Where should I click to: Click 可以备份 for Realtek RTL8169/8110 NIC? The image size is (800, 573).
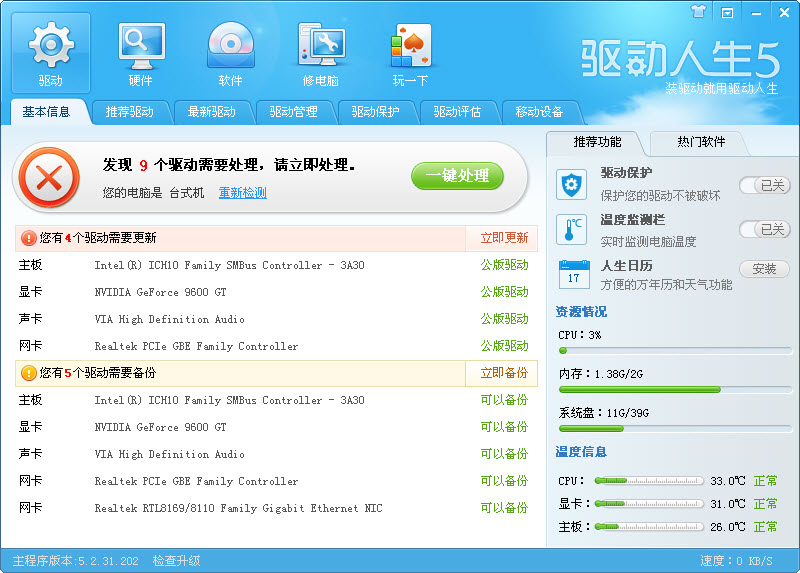point(504,509)
